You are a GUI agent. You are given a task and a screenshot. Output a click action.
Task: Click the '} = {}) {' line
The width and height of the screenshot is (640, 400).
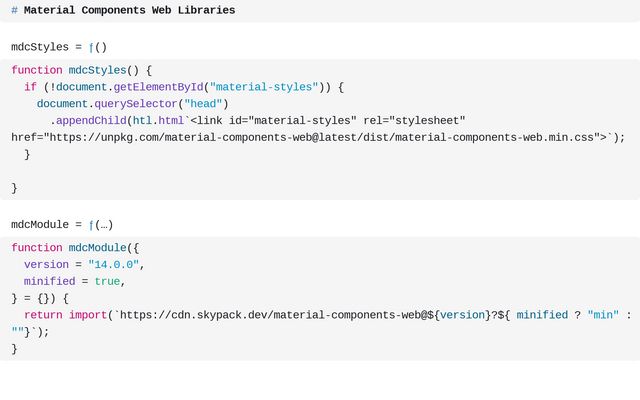[x=40, y=298]
